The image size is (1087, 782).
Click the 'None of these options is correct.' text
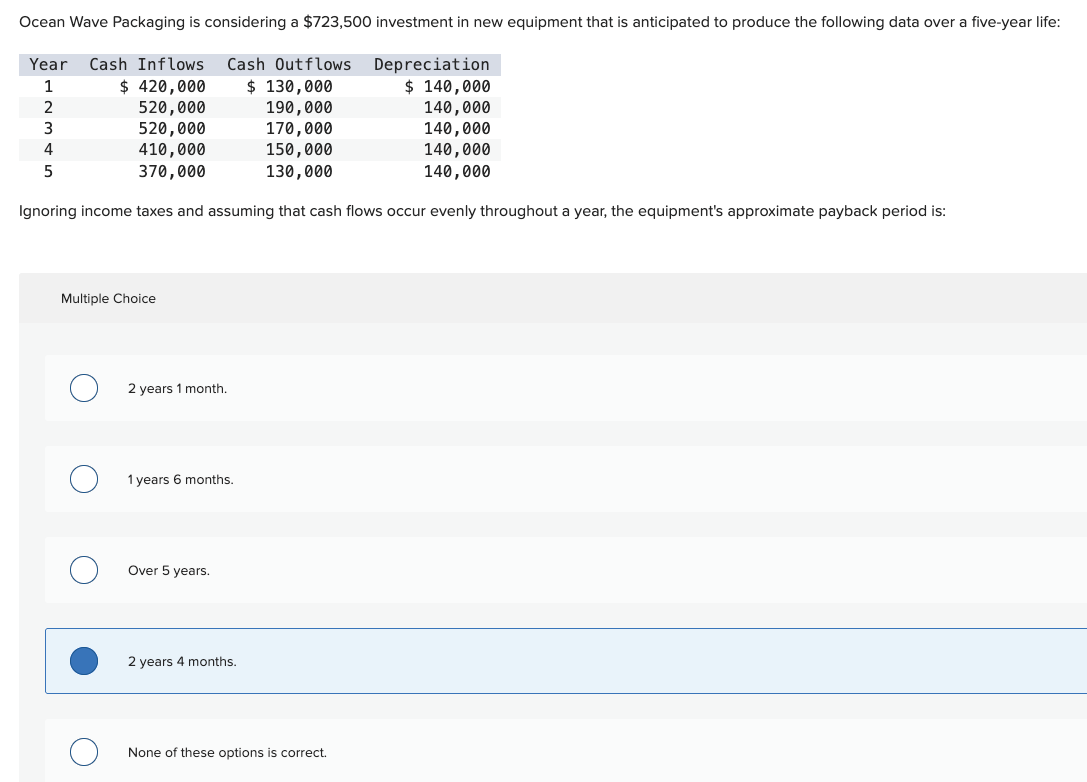(x=227, y=752)
